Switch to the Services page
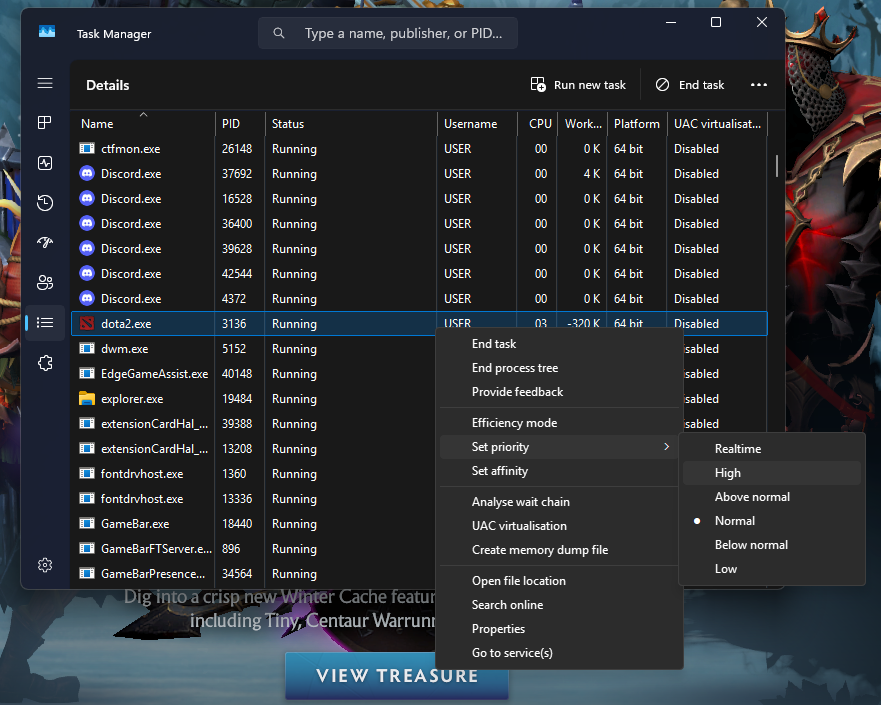This screenshot has height=705, width=881. point(44,362)
